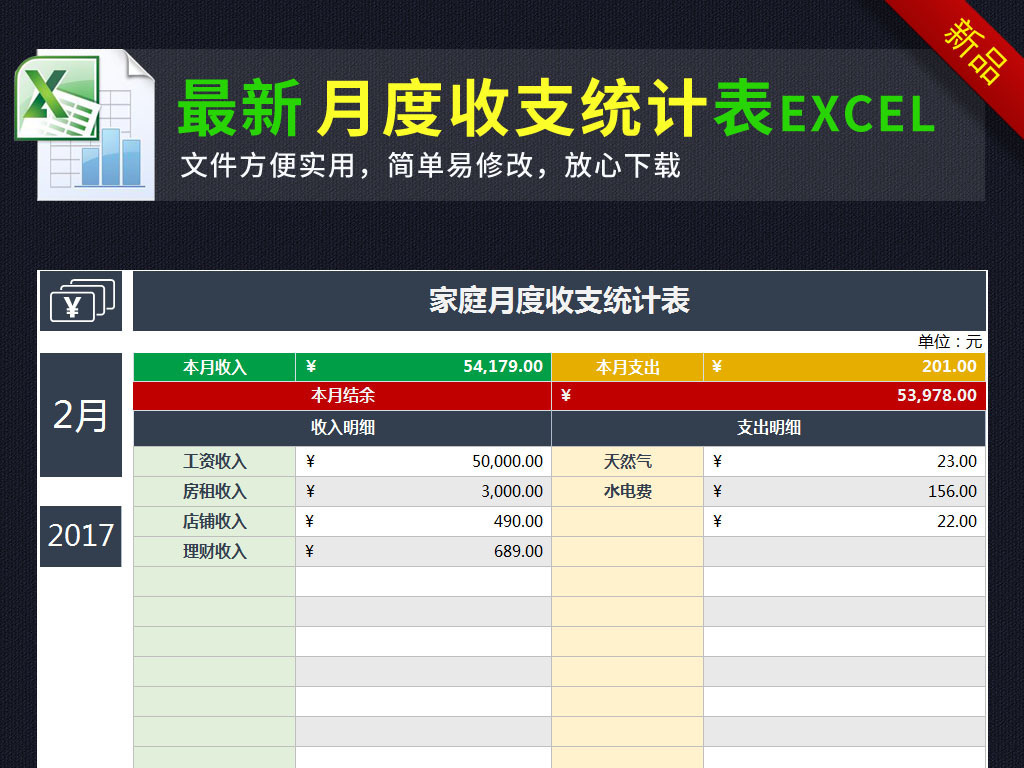Select the 最新月度收支统计表EXCEL headline
Viewport: 1024px width, 768px height.
coord(556,108)
